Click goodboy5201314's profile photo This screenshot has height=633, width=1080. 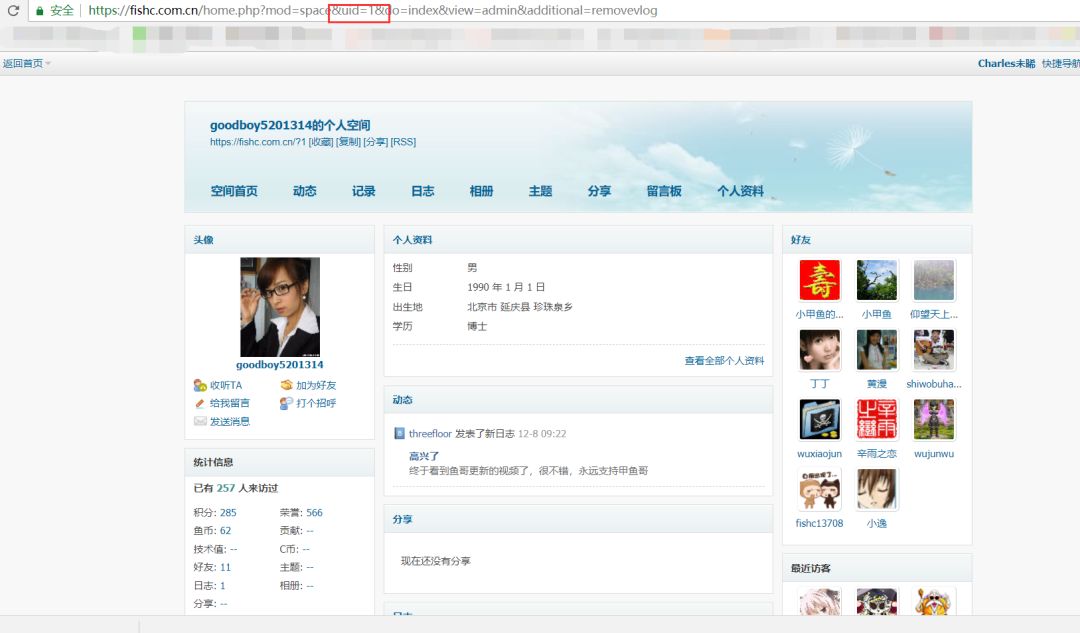[280, 306]
